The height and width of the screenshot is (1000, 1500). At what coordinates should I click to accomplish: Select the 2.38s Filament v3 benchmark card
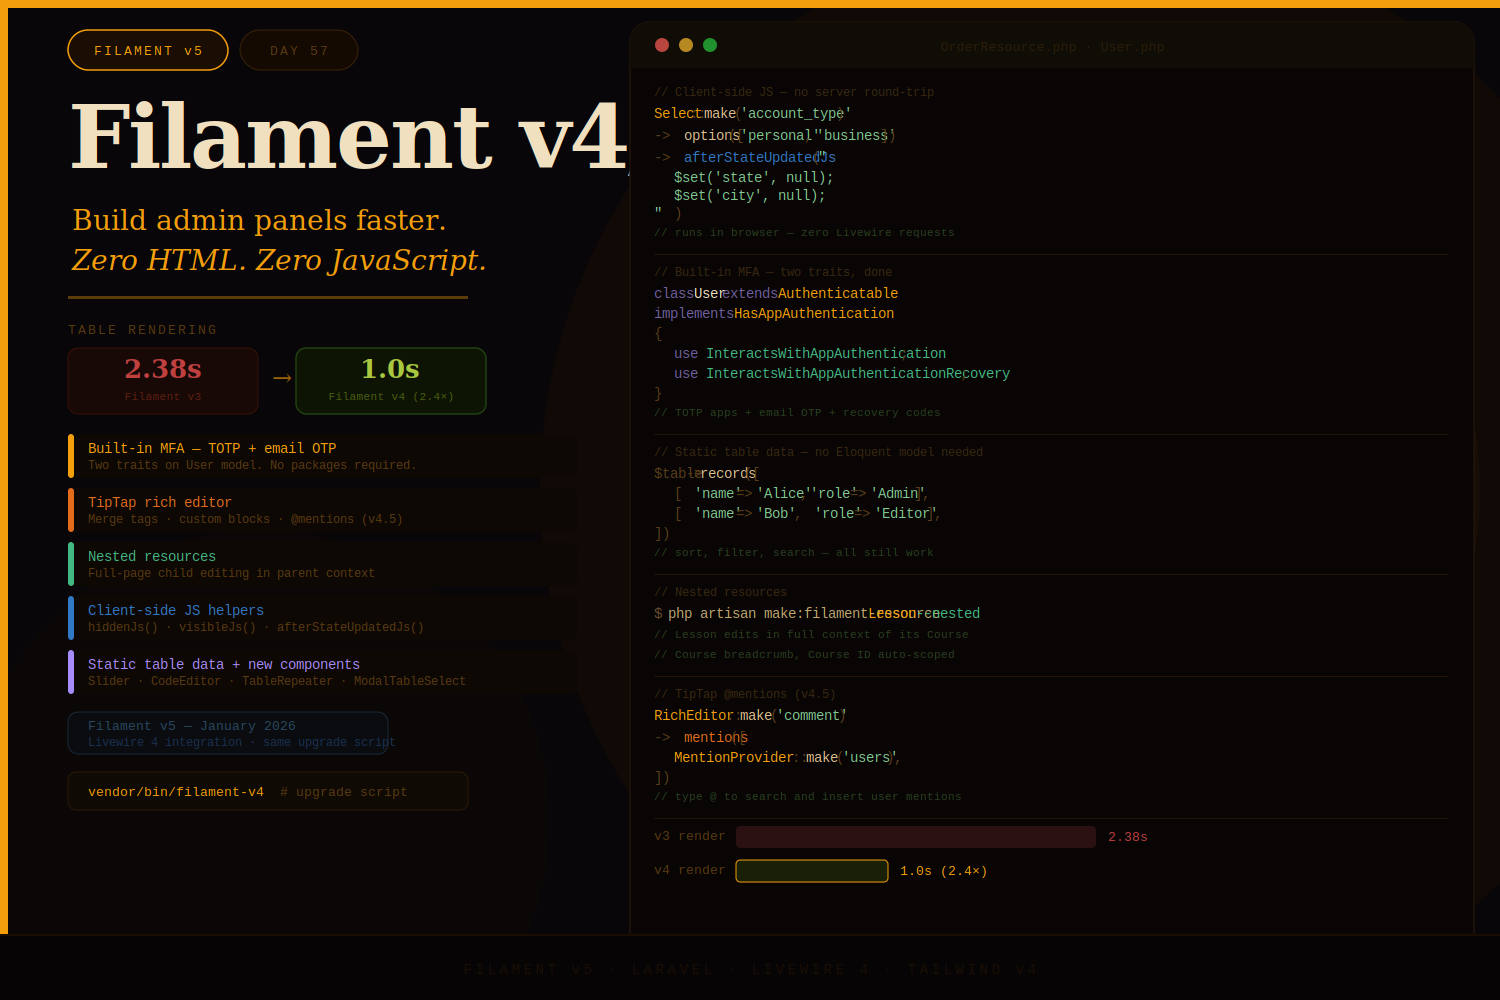coord(162,380)
